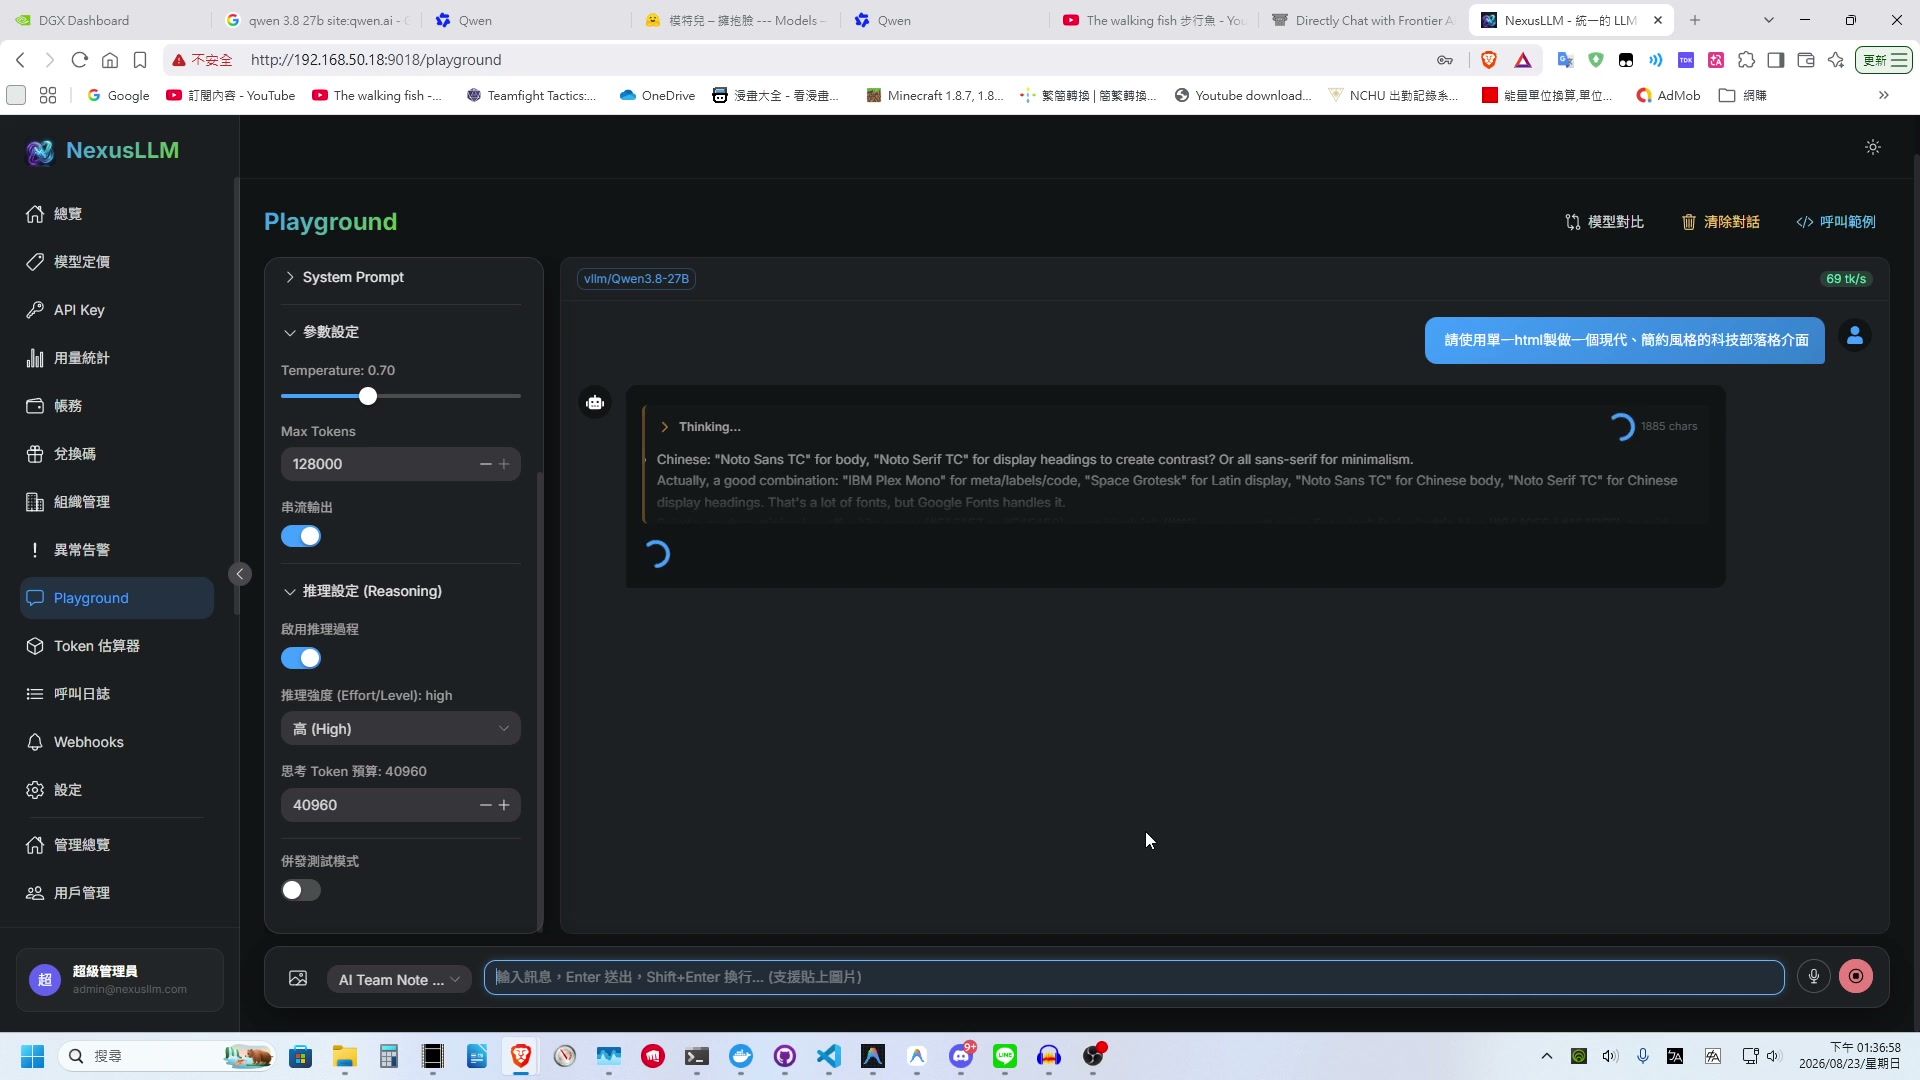The height and width of the screenshot is (1080, 1920).
Task: Toggle enable reasoning process switch
Action: pos(301,658)
